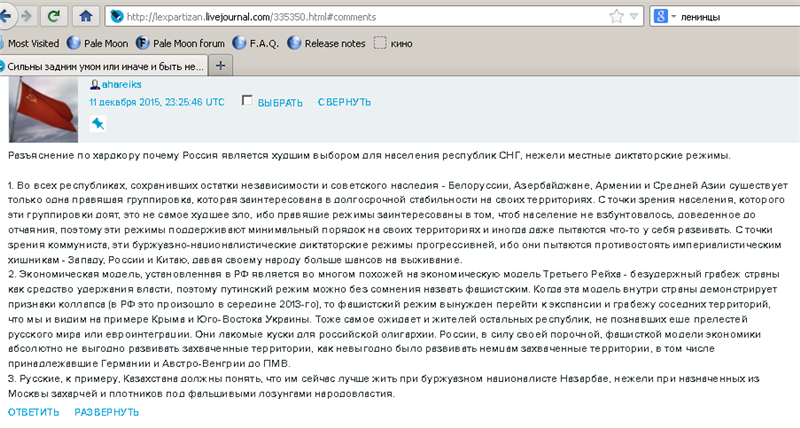
Task: Open the ahareiks user profile link
Action: 121,84
